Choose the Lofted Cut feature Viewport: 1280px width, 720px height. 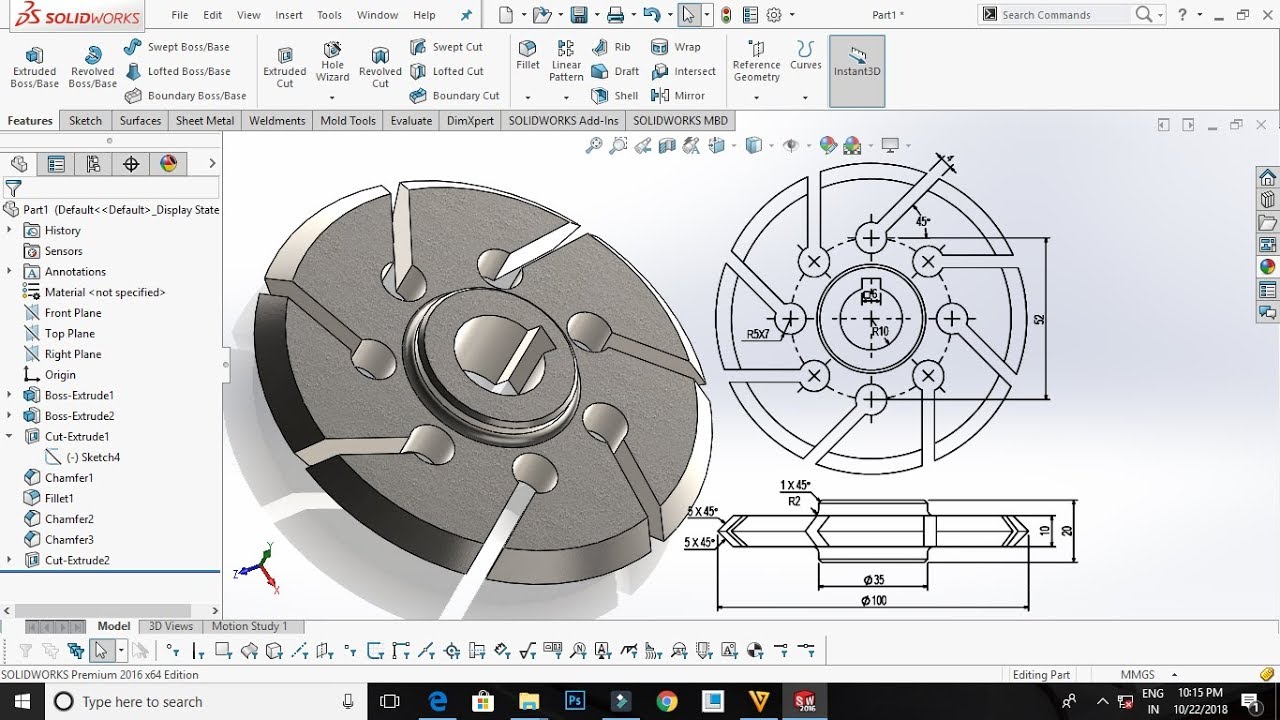tap(446, 71)
